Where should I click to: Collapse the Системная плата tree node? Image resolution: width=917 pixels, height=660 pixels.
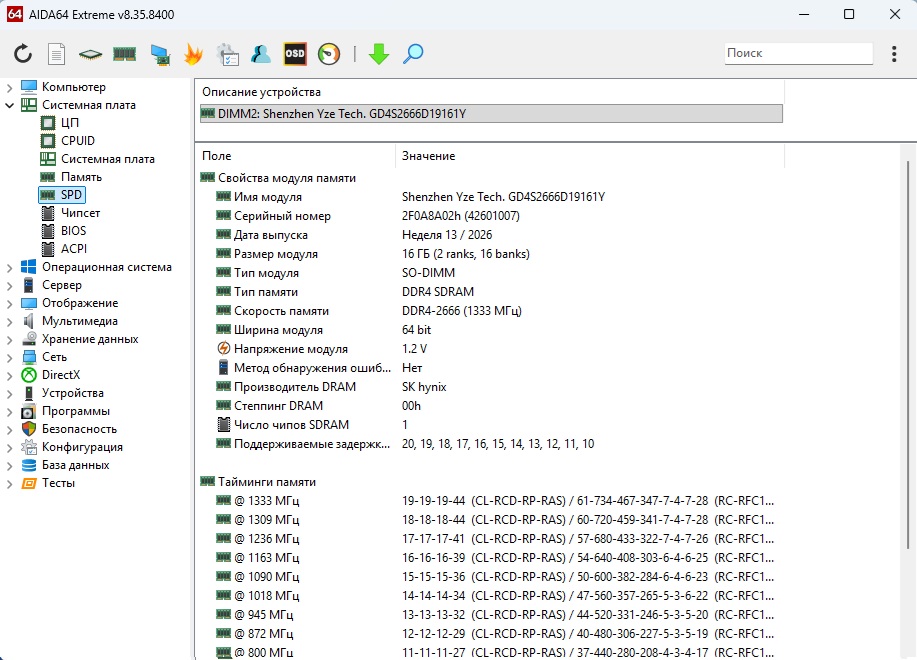point(9,105)
